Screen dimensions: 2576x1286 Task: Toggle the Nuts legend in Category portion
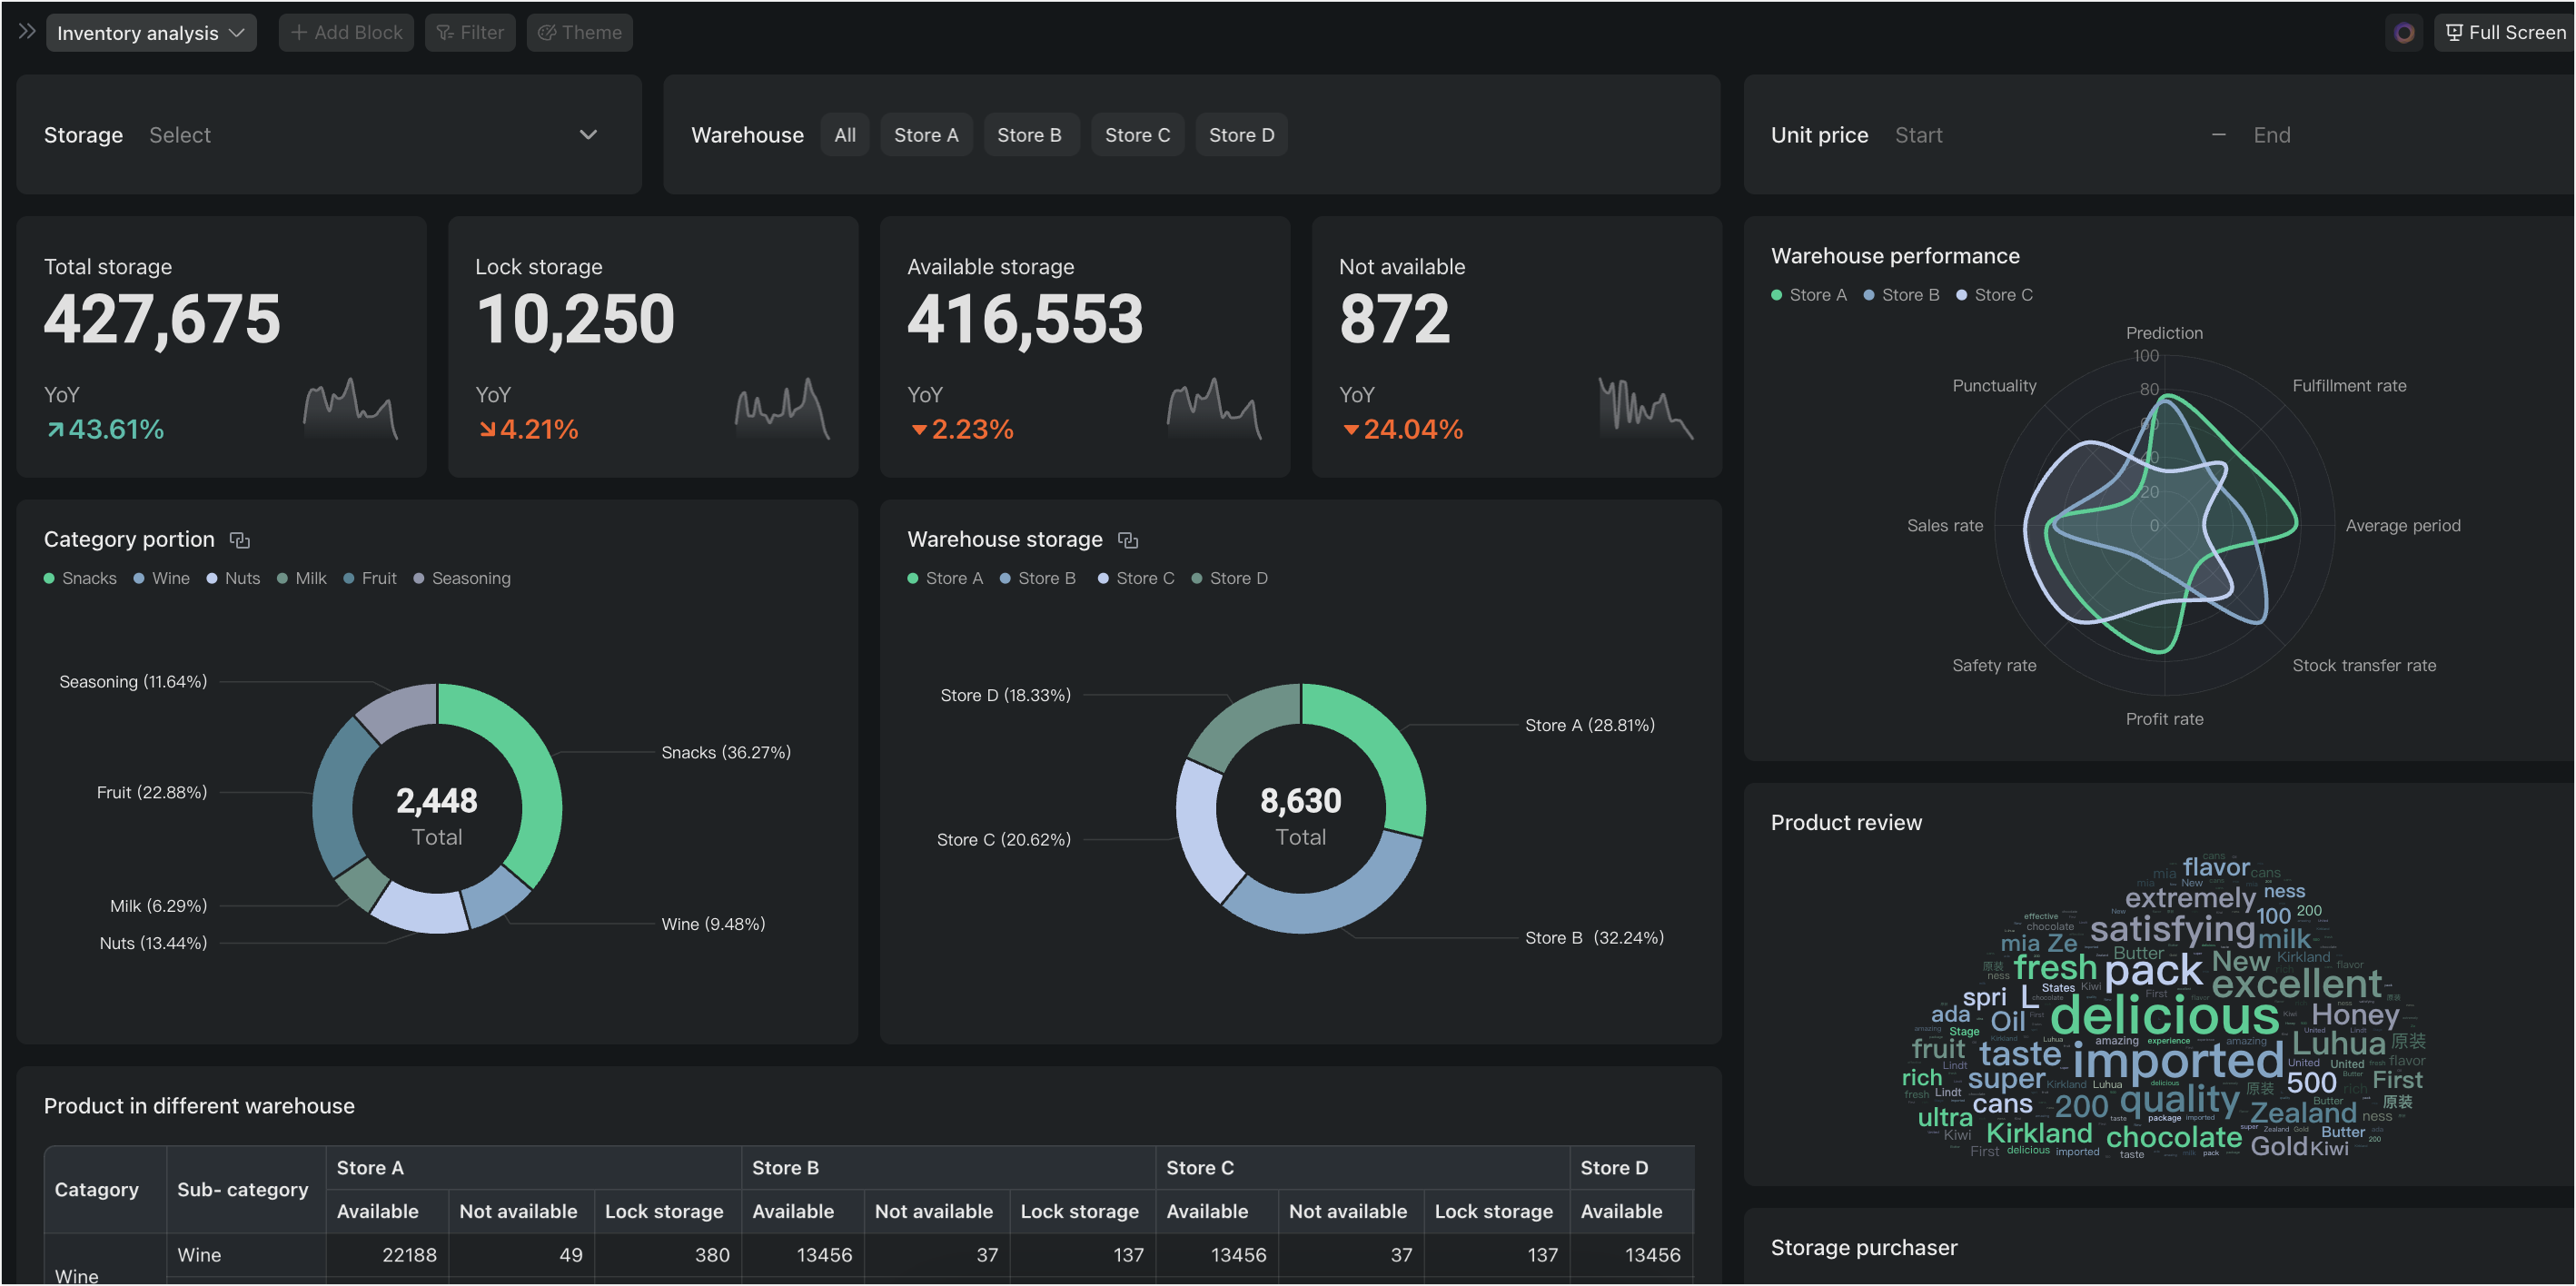(233, 578)
